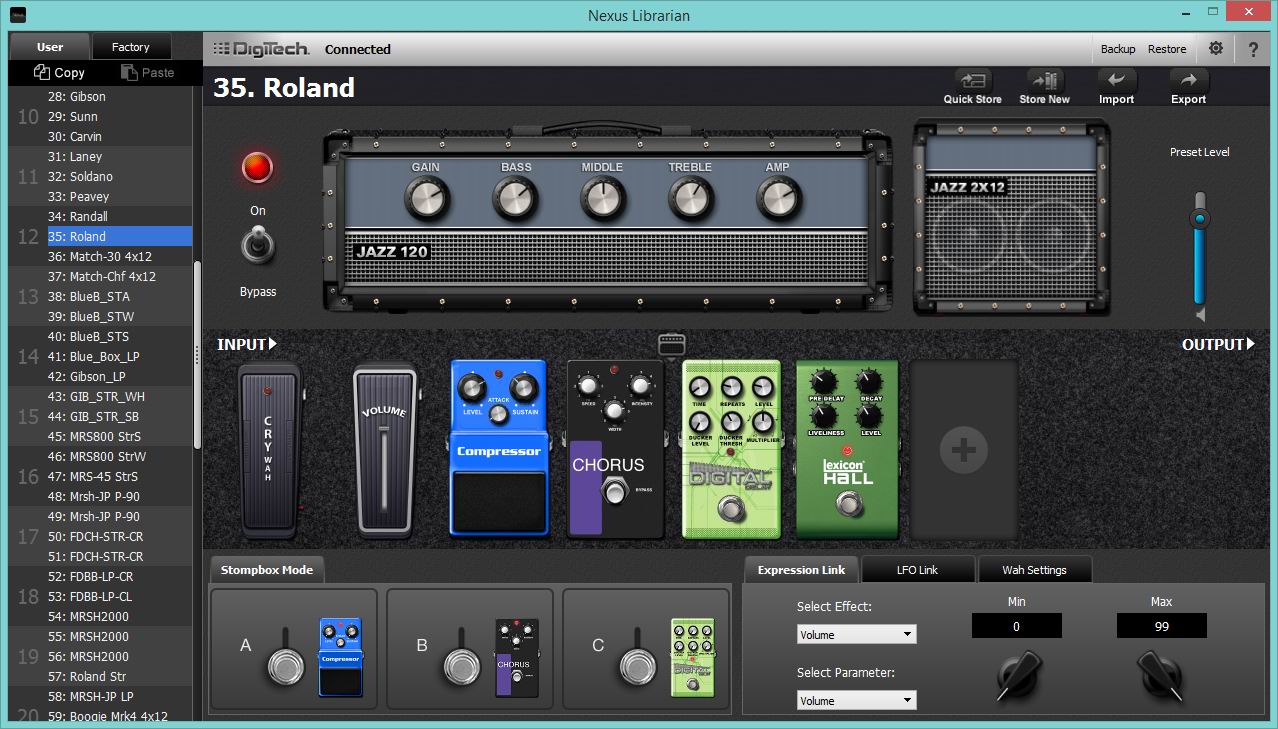The height and width of the screenshot is (729, 1278).
Task: Open the Import preset icon
Action: pyautogui.click(x=1116, y=81)
